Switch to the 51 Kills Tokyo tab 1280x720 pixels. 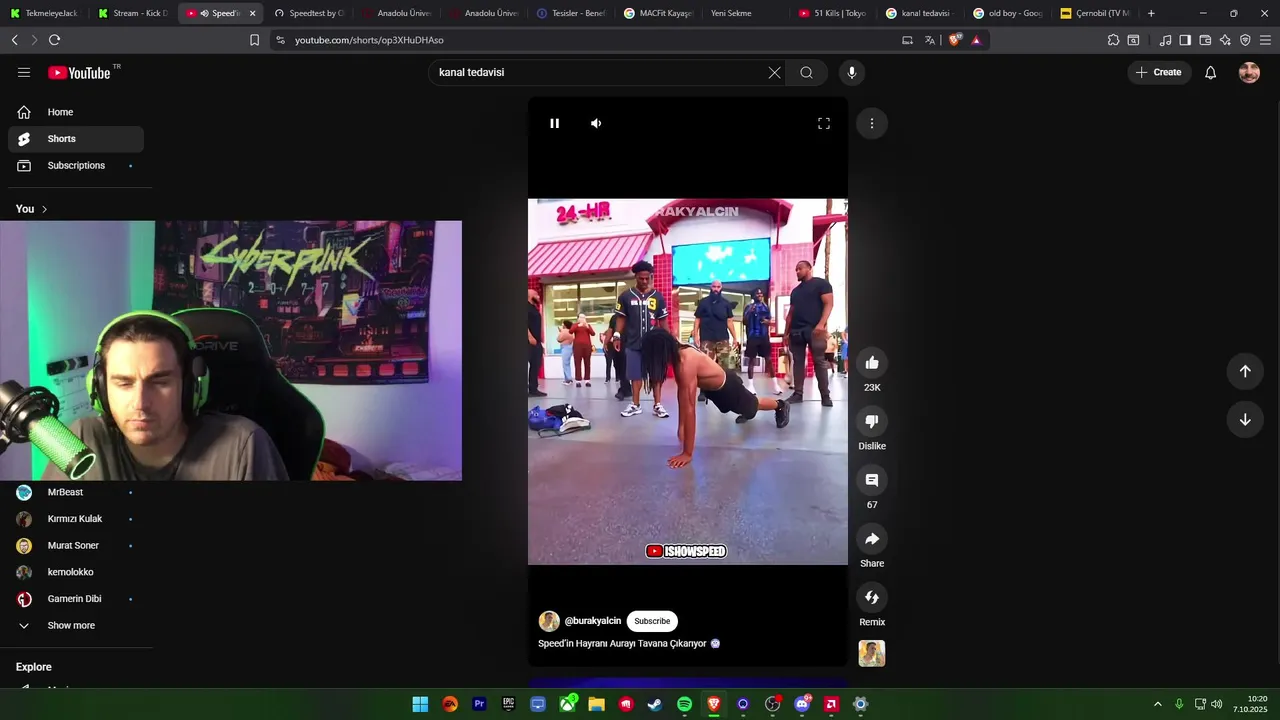(x=833, y=13)
